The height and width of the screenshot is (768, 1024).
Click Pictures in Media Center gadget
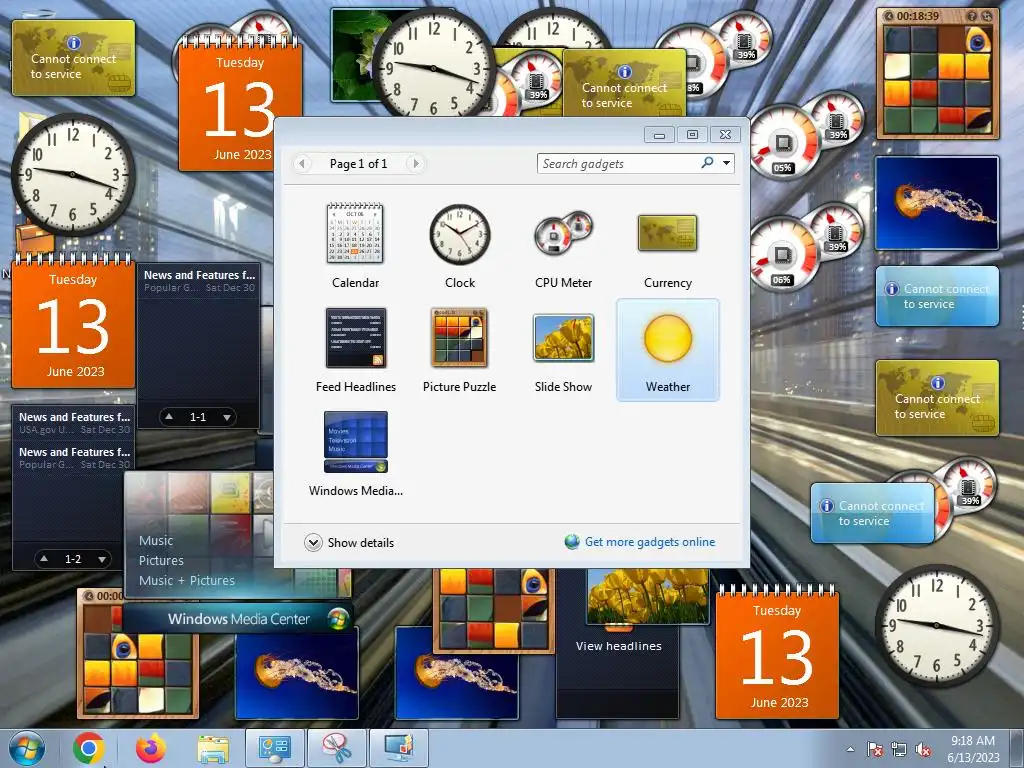[x=161, y=560]
